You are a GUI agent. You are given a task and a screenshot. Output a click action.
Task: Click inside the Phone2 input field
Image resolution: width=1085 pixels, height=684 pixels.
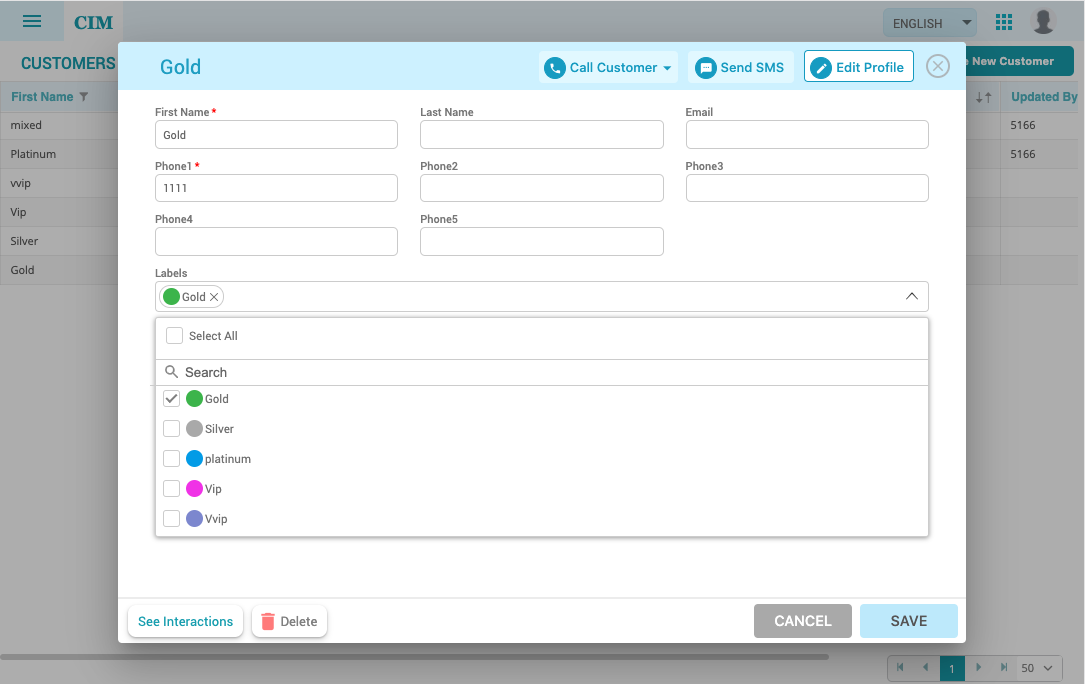541,188
